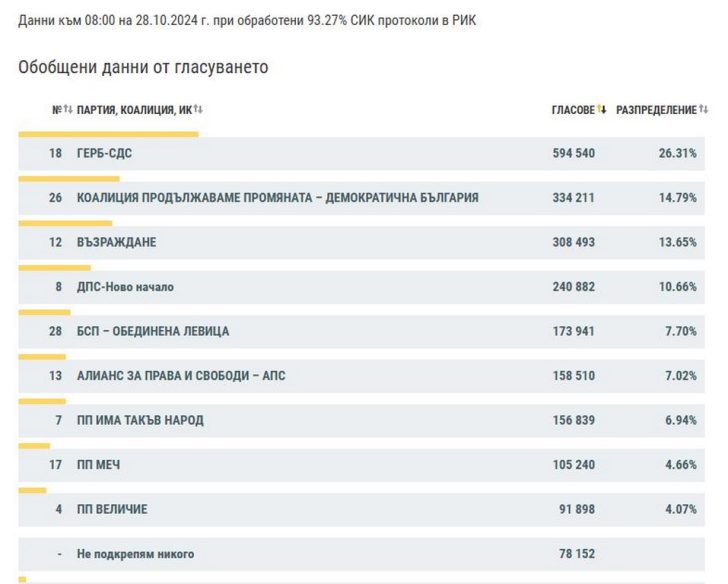Sort table by ГЛАСОВЕ column header
The image size is (728, 584).
pos(573,110)
